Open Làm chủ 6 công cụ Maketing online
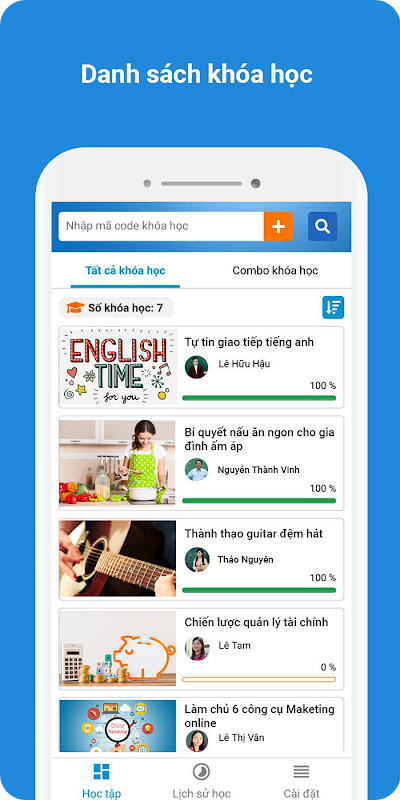Image resolution: width=400 pixels, height=800 pixels. pos(259,716)
